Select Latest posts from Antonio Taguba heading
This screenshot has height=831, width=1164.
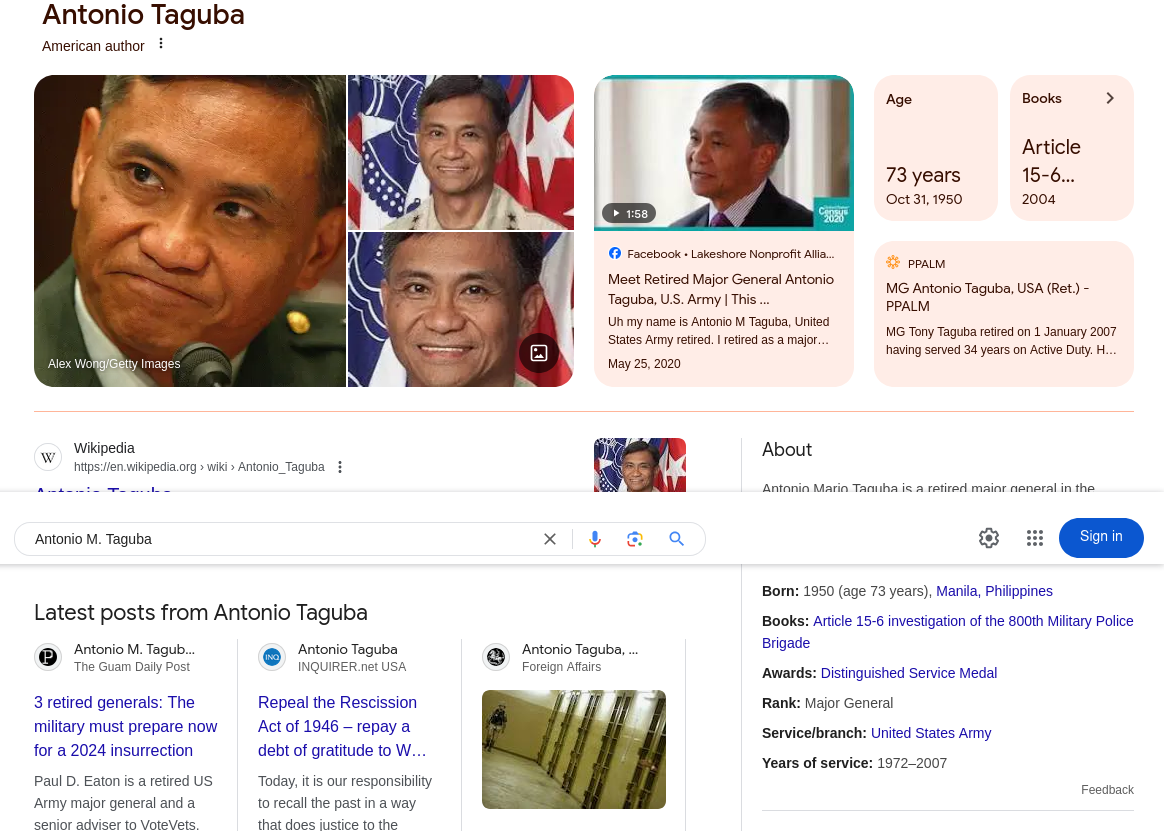pos(200,613)
